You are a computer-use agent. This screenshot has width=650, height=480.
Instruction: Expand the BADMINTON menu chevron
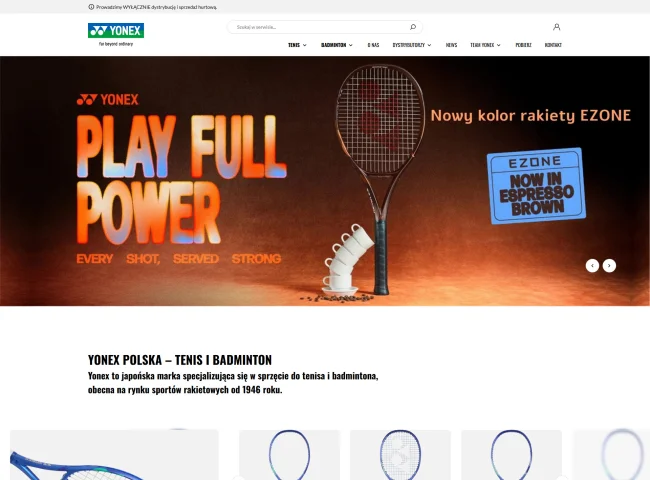click(x=351, y=45)
